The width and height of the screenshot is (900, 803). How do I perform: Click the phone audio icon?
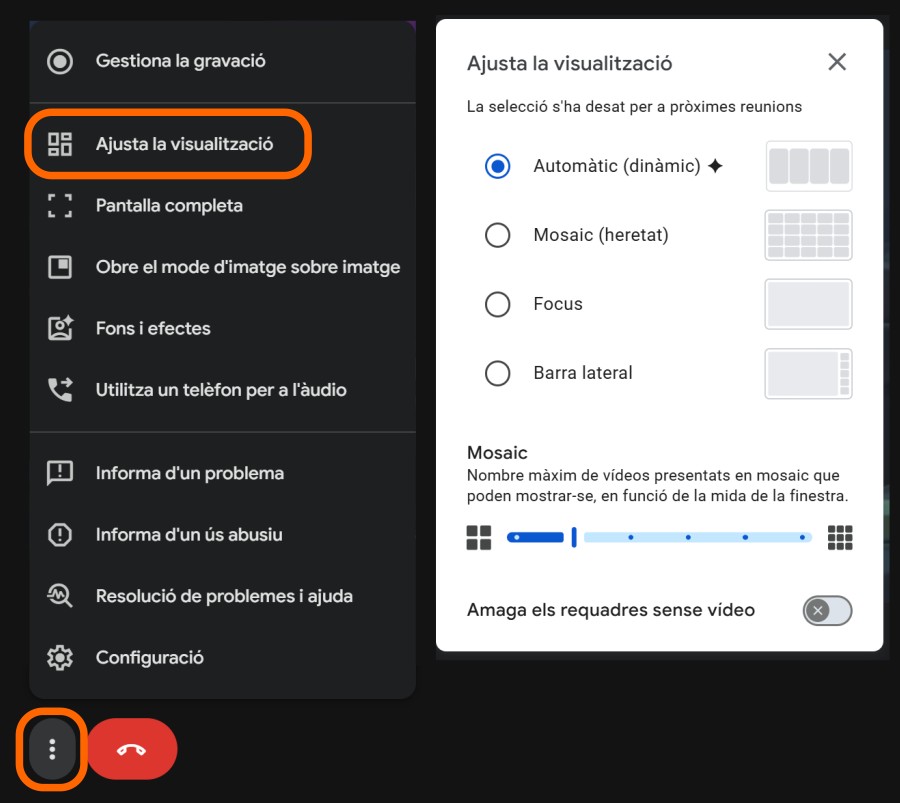point(60,390)
